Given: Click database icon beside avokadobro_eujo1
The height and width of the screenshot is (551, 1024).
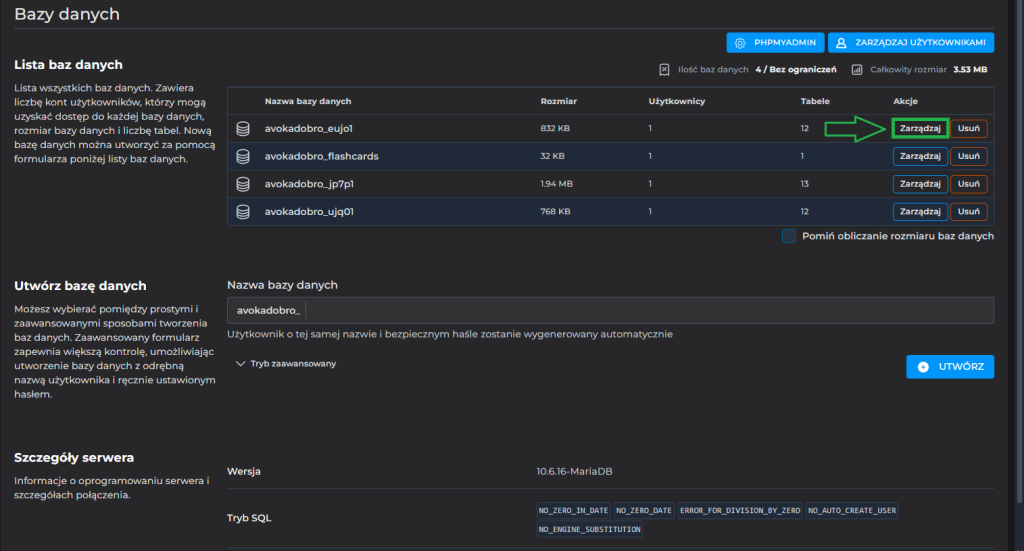Looking at the screenshot, I should pos(242,129).
